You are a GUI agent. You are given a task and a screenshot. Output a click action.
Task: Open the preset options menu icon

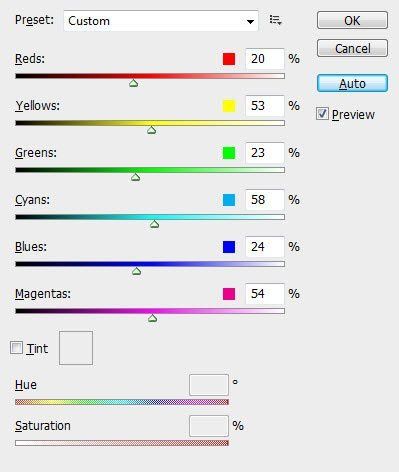click(x=276, y=20)
